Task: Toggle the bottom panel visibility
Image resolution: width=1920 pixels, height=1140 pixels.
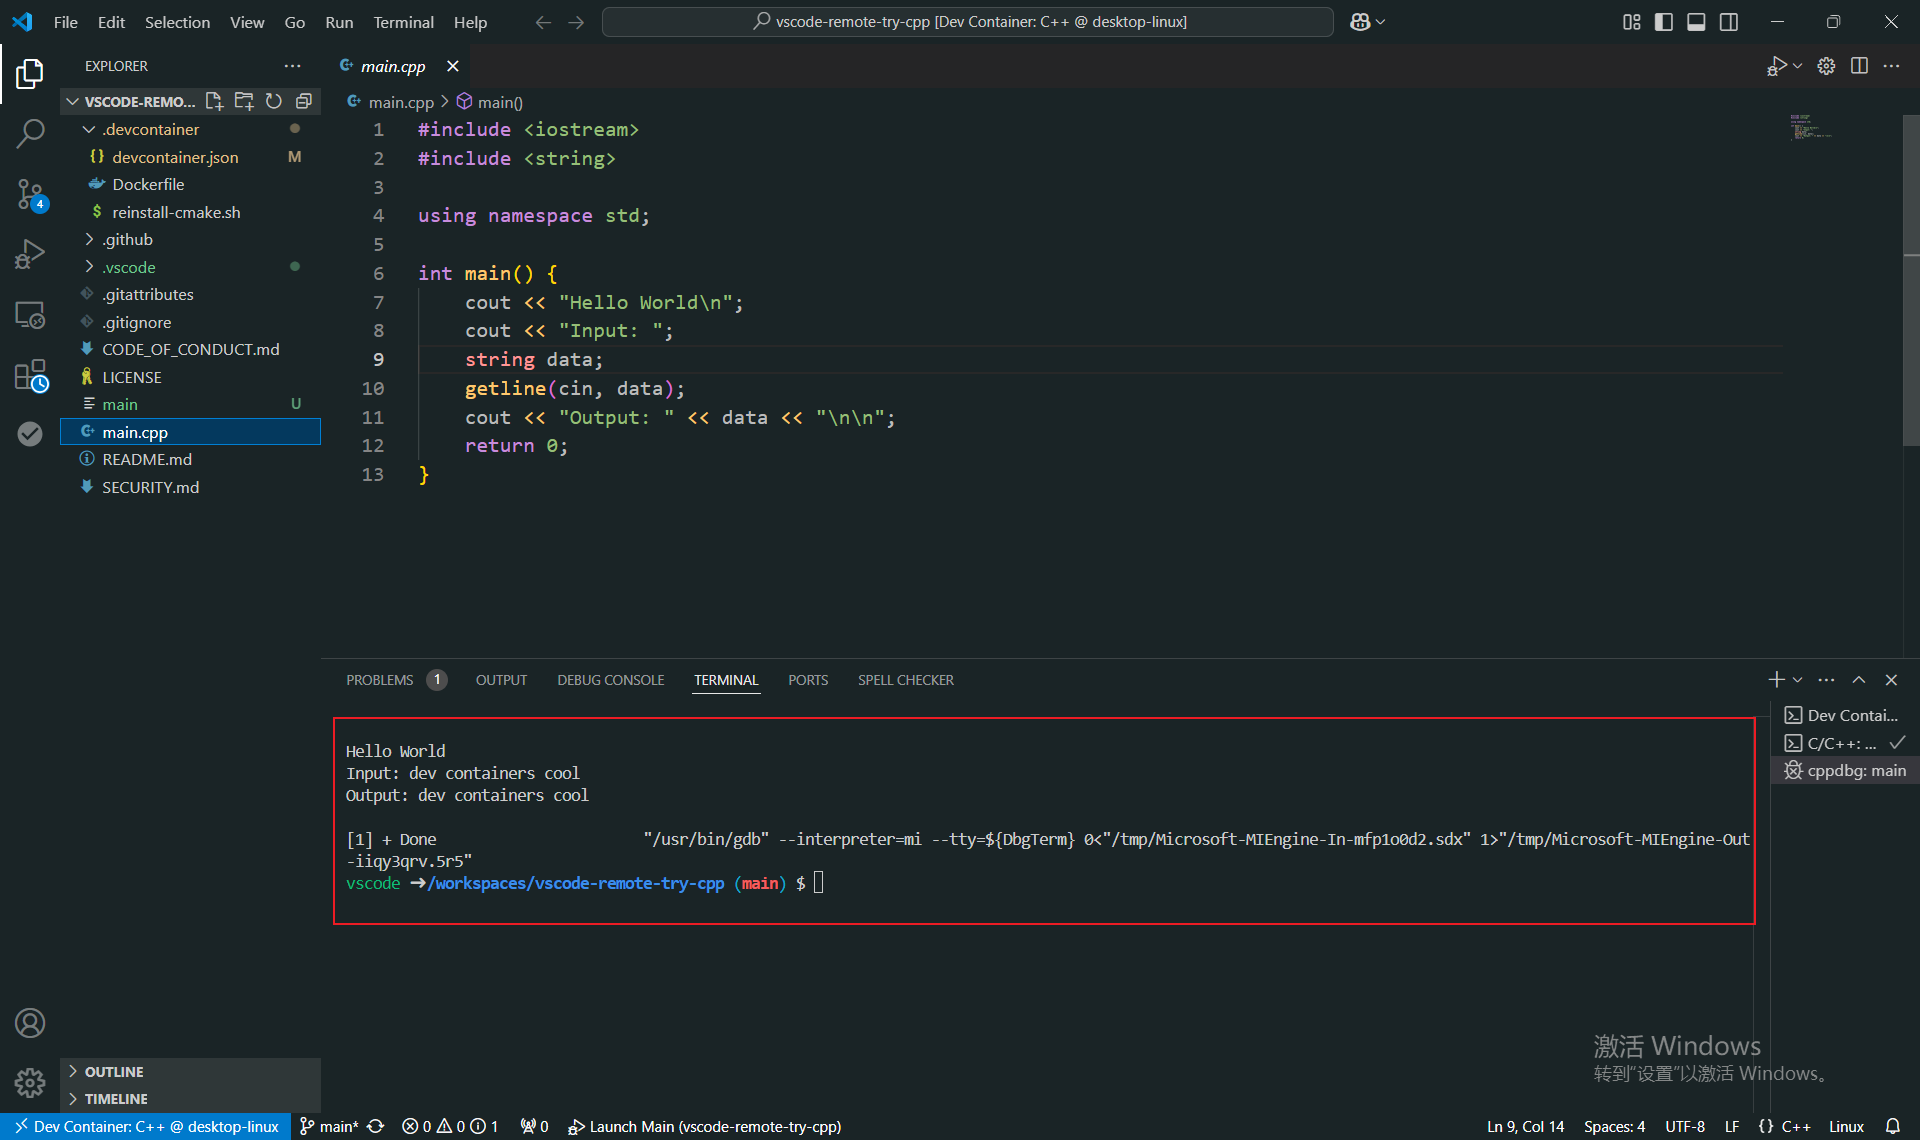Action: click(1696, 22)
